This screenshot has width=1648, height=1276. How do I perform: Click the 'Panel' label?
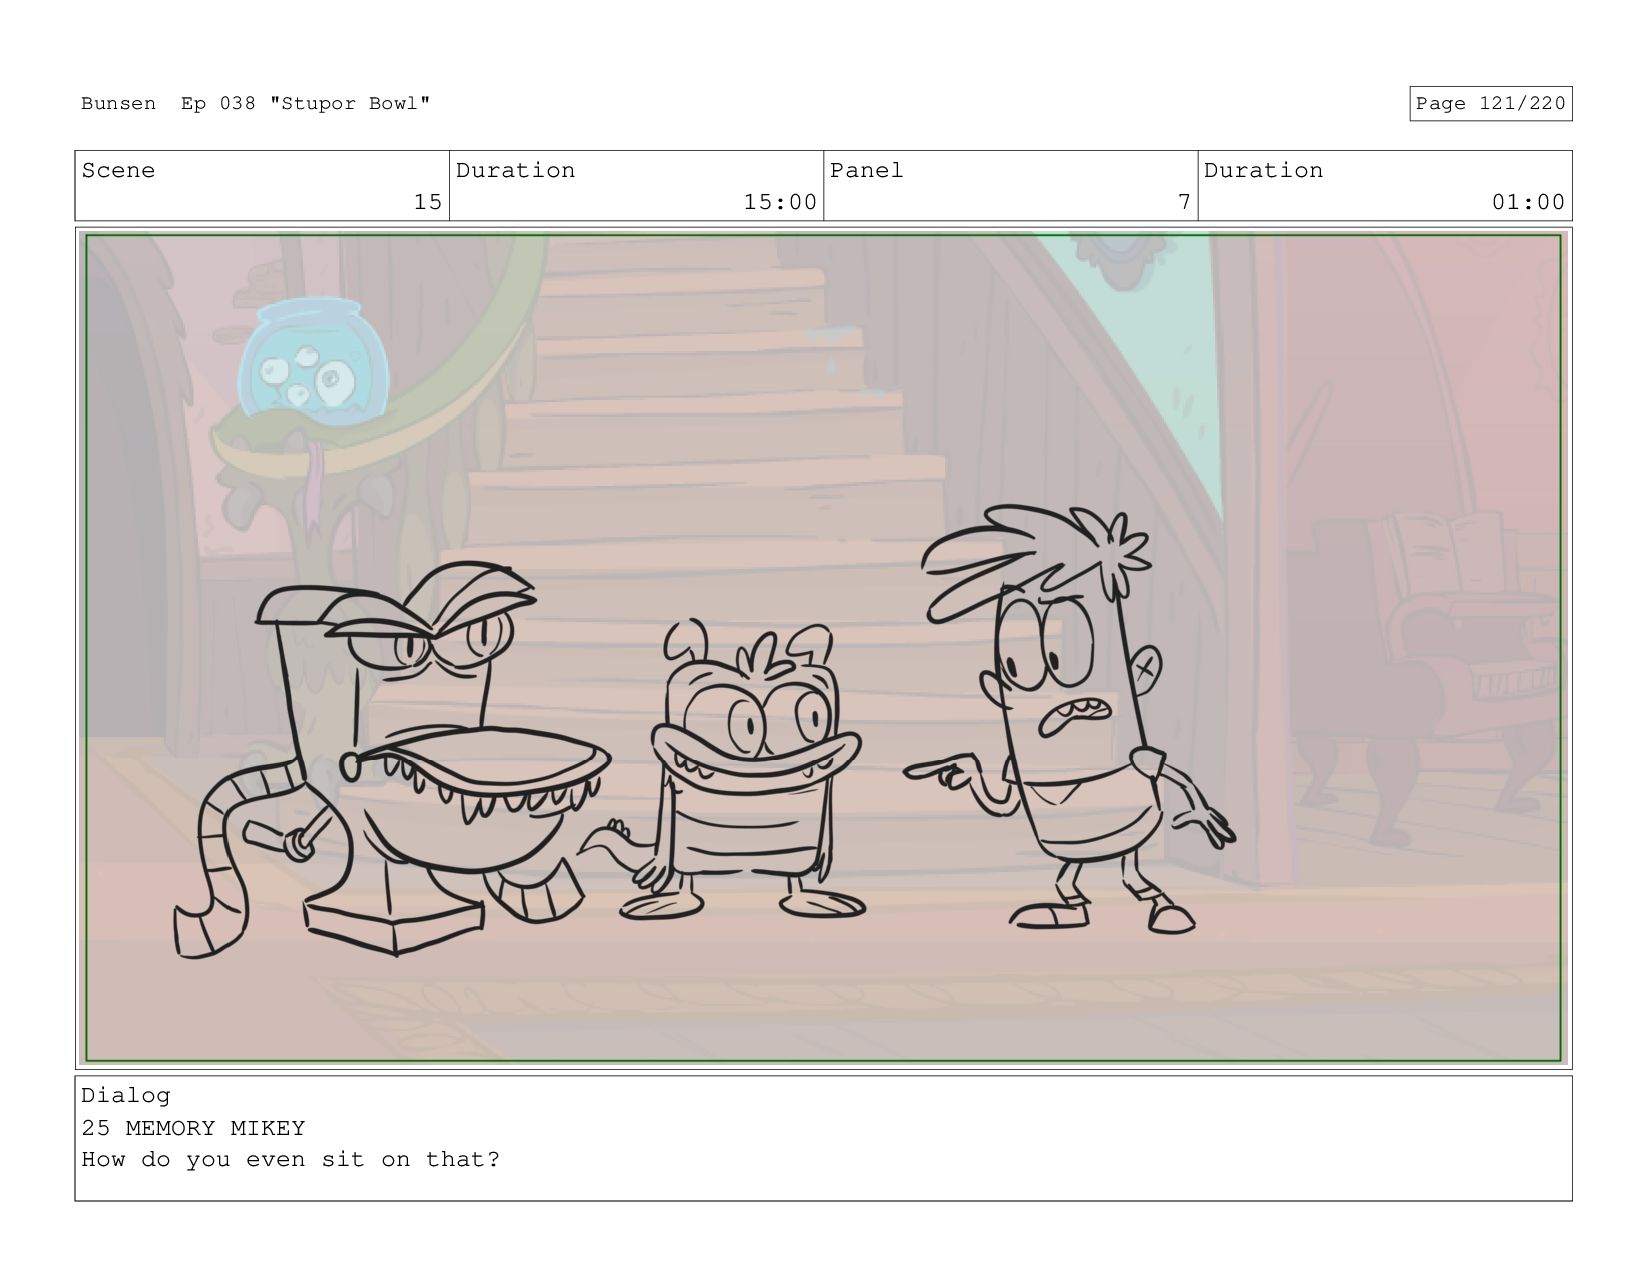866,171
